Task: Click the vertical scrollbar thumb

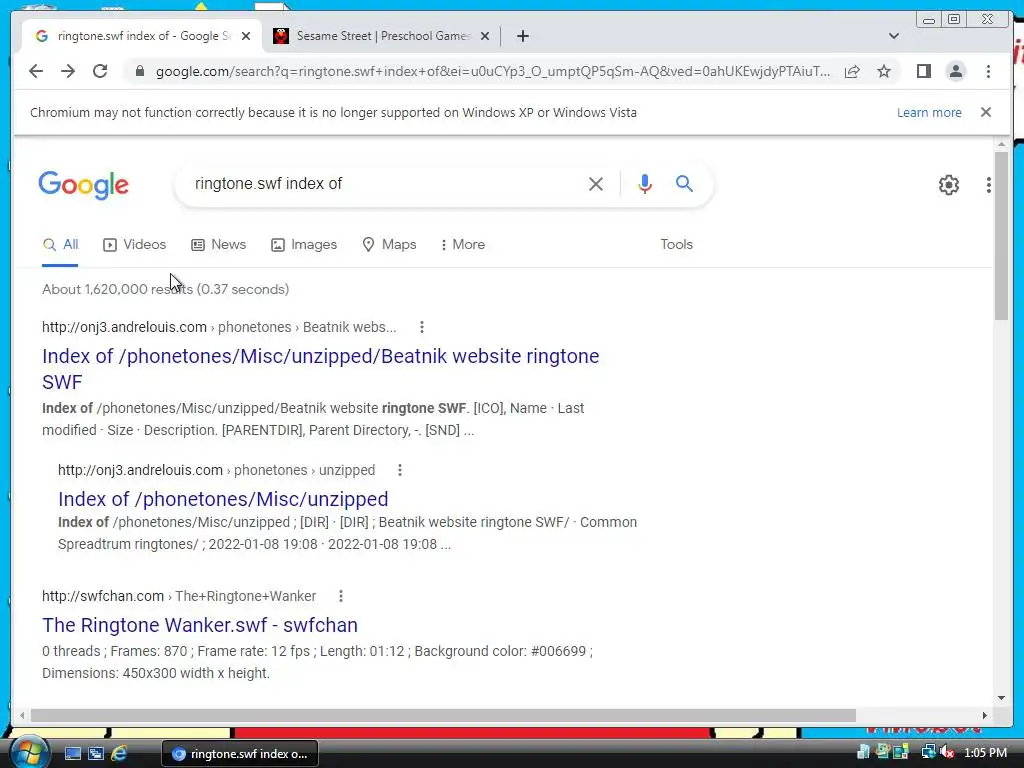Action: 1001,235
